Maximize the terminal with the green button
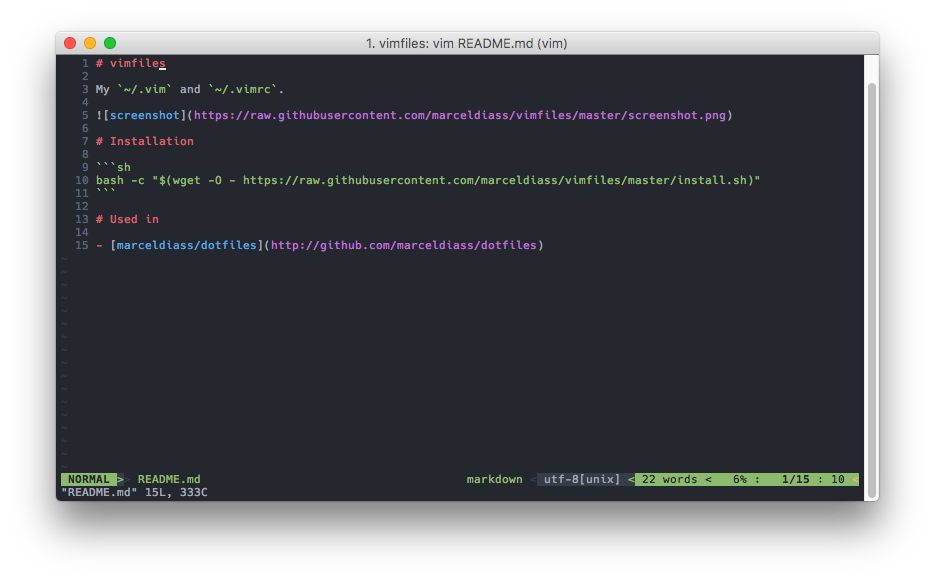Viewport: 935px width, 581px height. 110,43
